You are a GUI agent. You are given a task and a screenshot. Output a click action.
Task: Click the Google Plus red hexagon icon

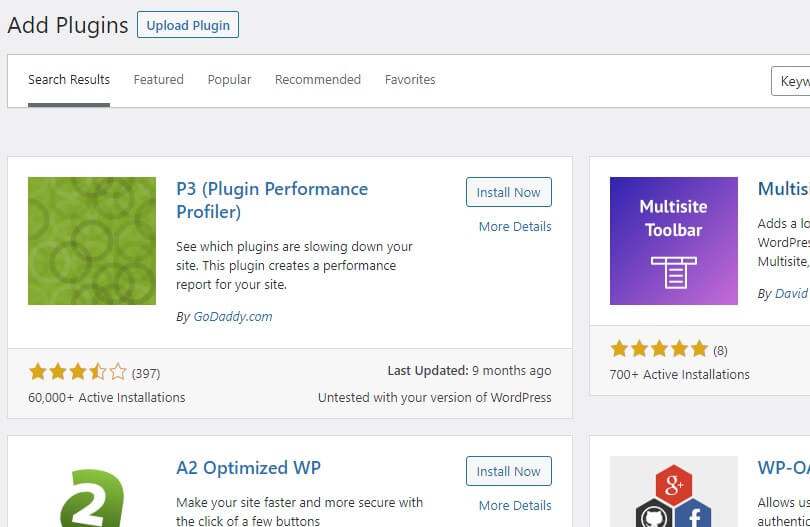pyautogui.click(x=674, y=485)
